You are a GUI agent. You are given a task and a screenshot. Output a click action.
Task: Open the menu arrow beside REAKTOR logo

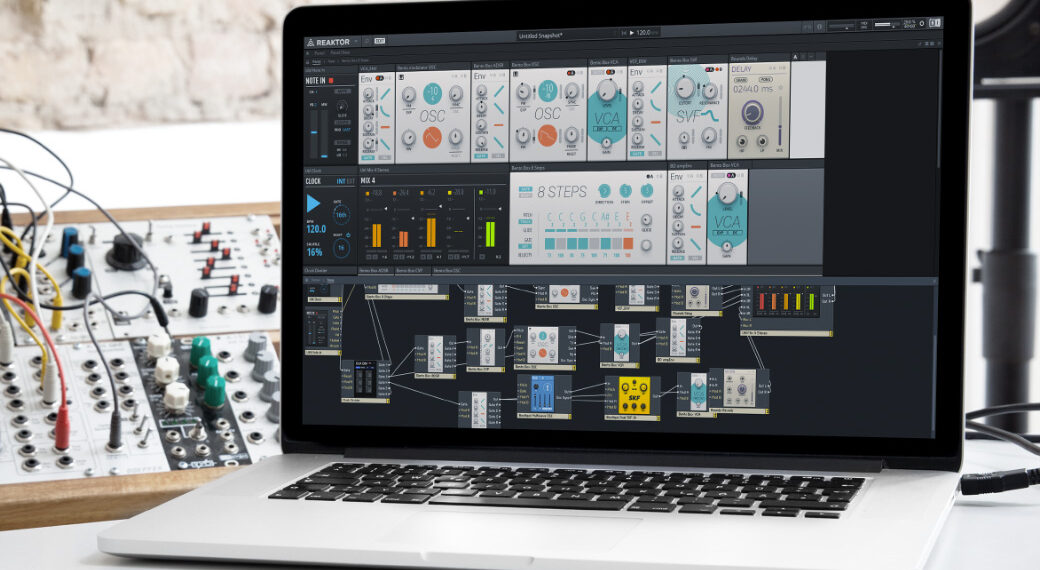(x=356, y=42)
